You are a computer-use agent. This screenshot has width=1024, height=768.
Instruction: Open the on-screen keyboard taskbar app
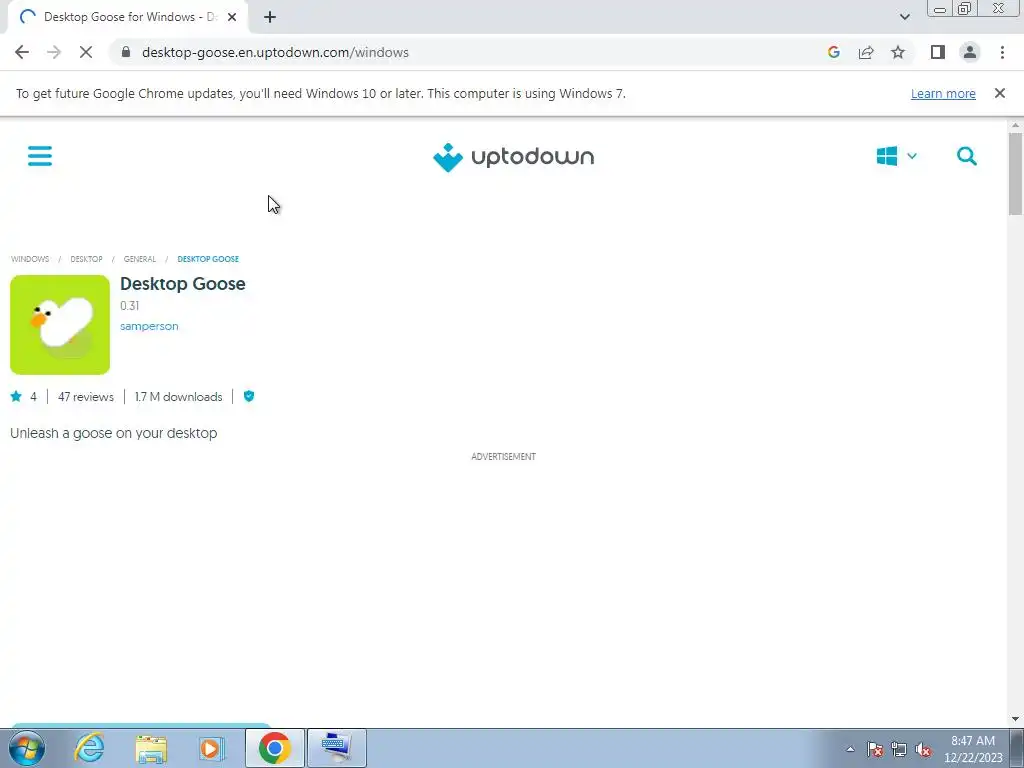pyautogui.click(x=336, y=748)
